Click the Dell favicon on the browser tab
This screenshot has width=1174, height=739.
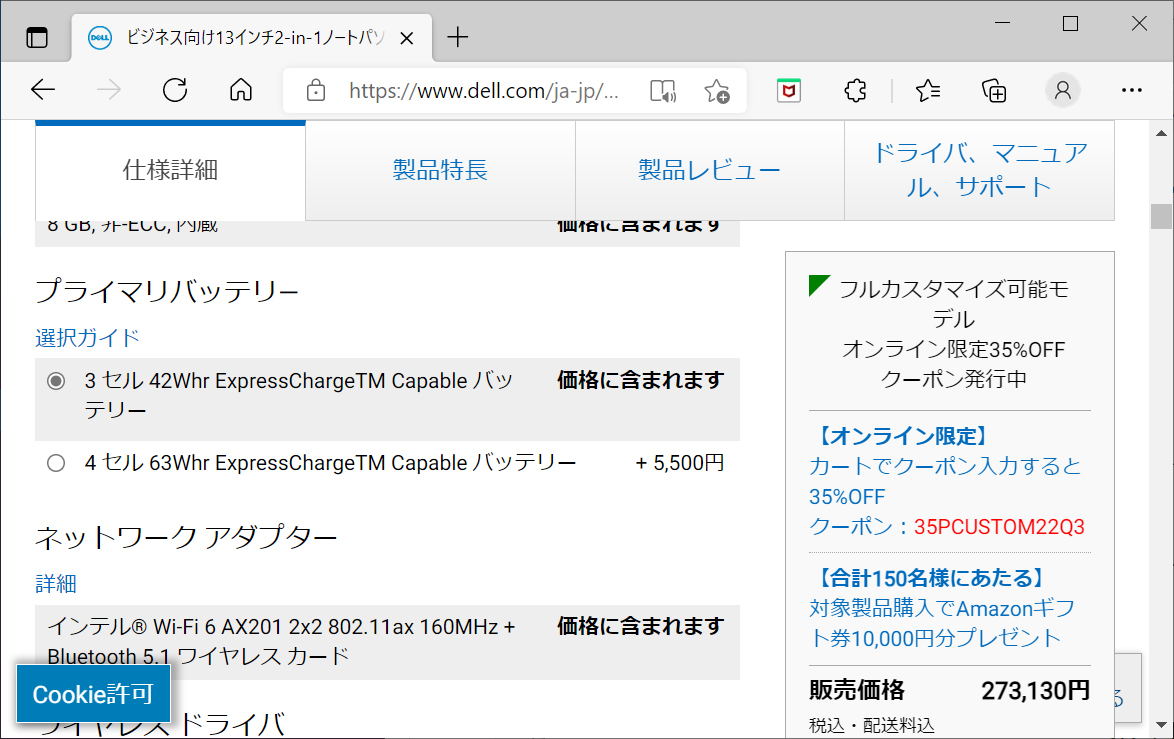(x=100, y=37)
